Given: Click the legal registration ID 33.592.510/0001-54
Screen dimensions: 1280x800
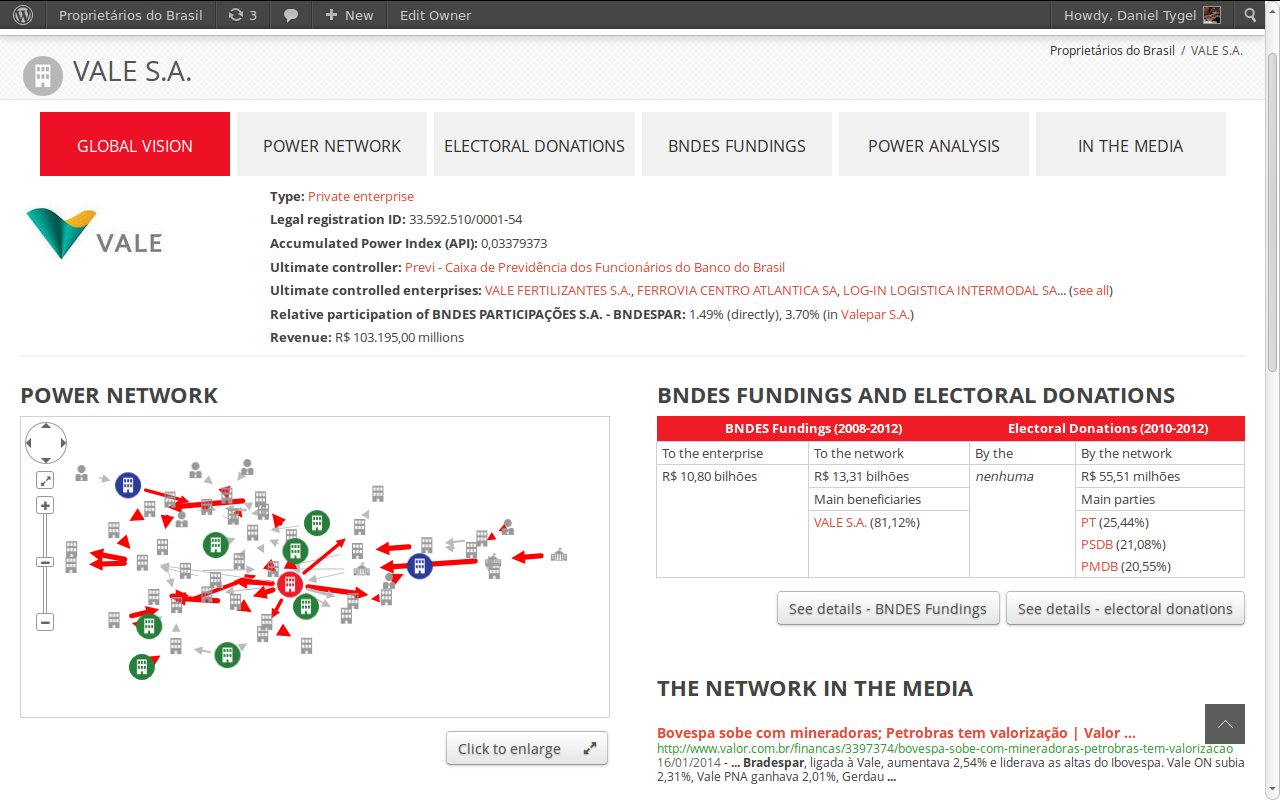Looking at the screenshot, I should [x=466, y=220].
